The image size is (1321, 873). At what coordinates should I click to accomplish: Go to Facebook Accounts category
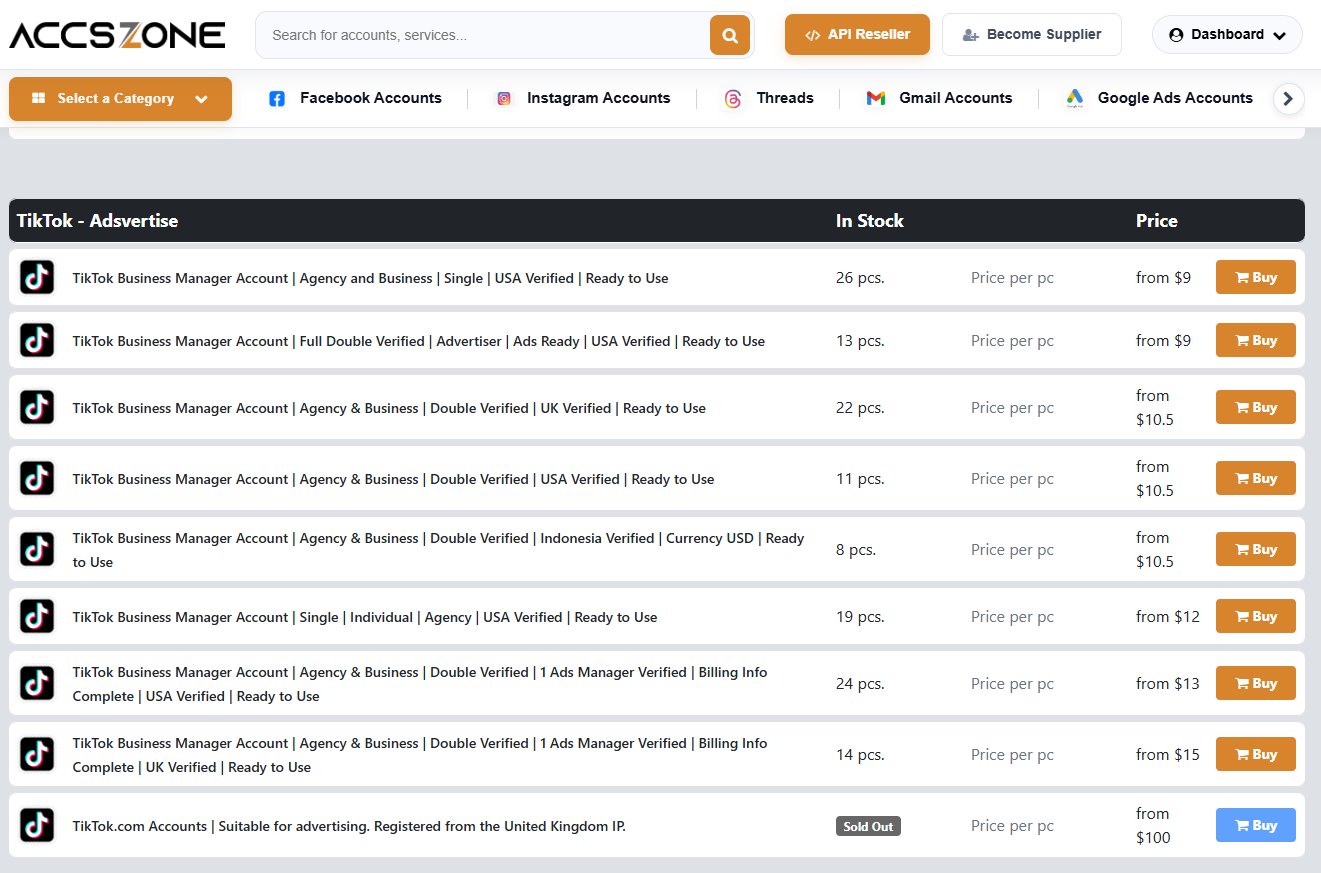[370, 98]
